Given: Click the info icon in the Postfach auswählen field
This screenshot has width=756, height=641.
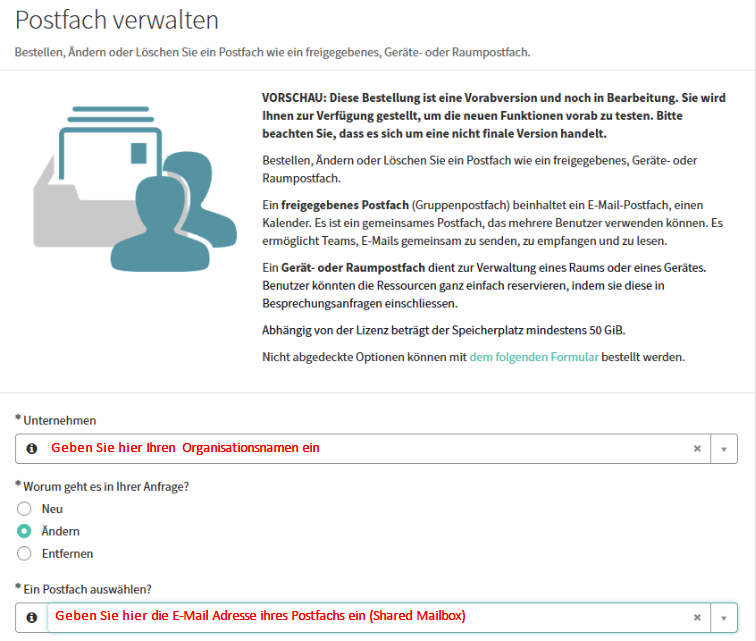Looking at the screenshot, I should 31,617.
